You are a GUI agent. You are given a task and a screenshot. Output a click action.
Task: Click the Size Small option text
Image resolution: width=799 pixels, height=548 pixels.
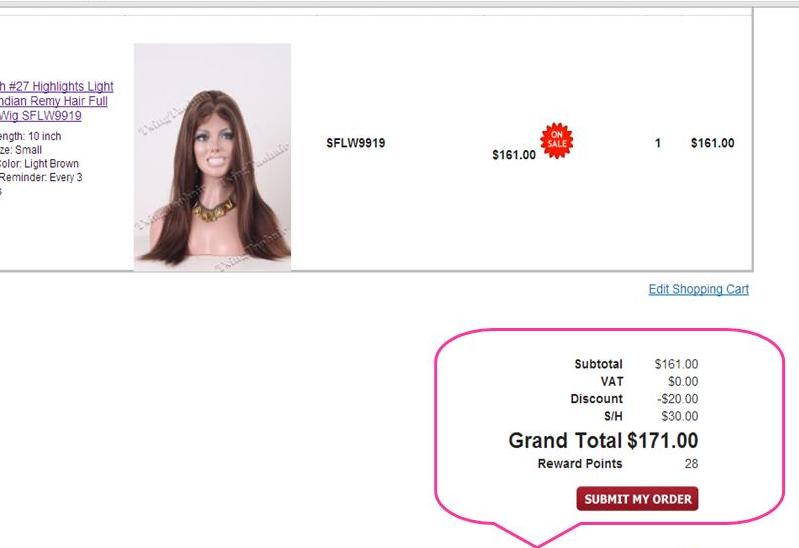[x=21, y=150]
